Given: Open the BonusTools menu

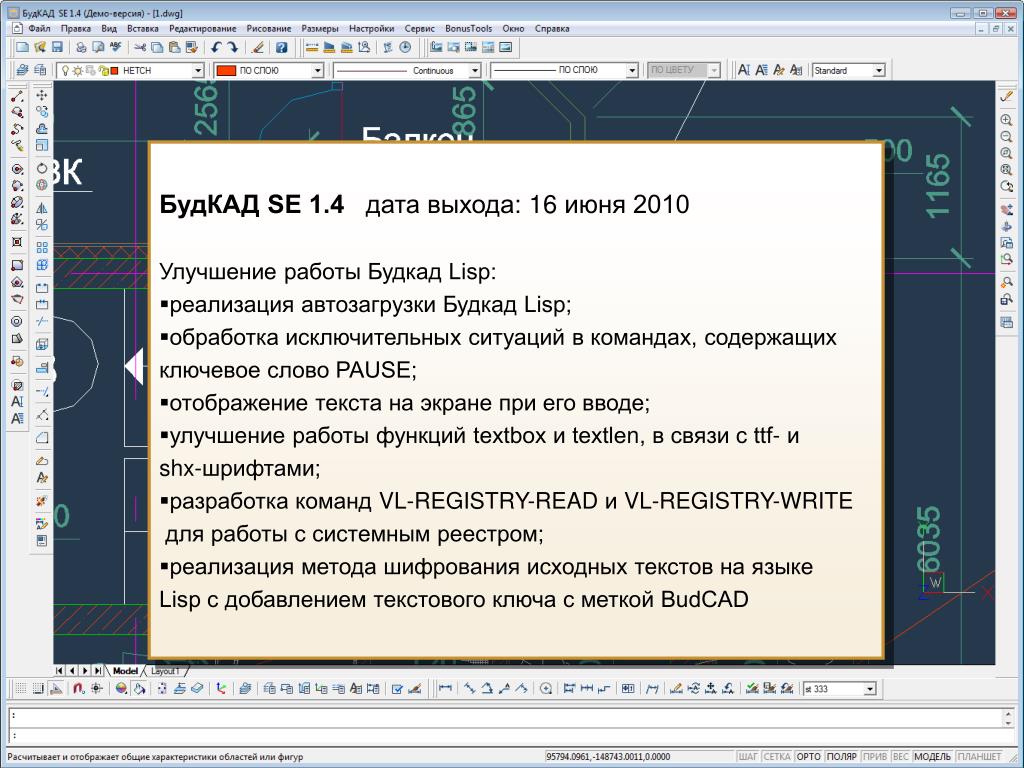Looking at the screenshot, I should tap(468, 29).
